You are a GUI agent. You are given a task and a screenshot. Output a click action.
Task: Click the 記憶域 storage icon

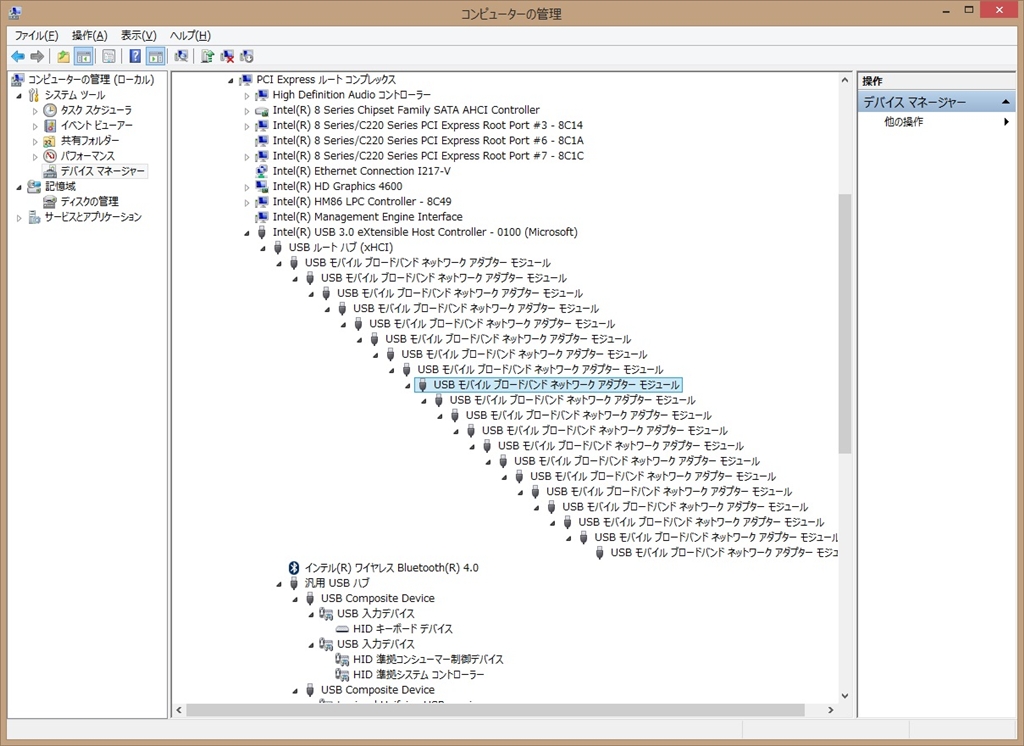(x=34, y=187)
